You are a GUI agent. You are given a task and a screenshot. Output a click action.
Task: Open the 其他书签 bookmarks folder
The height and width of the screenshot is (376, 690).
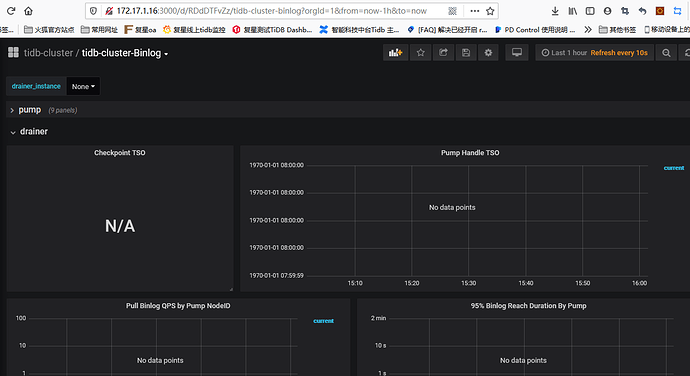pos(618,29)
